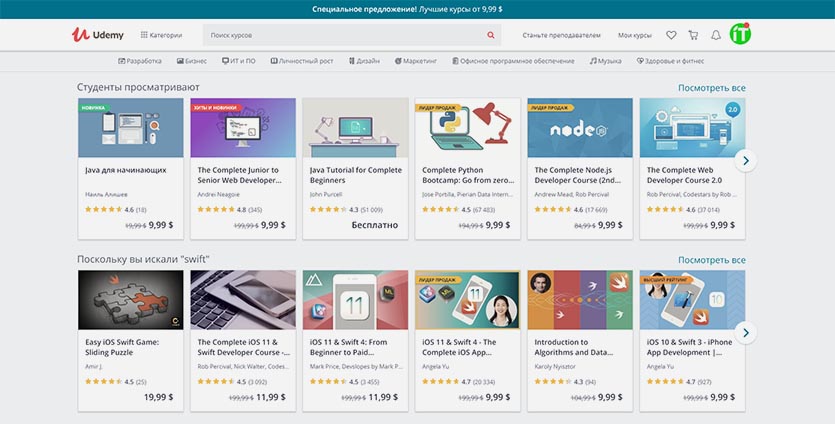This screenshot has height=424, width=835.
Task: Open Мои курсы link
Action: pos(634,35)
